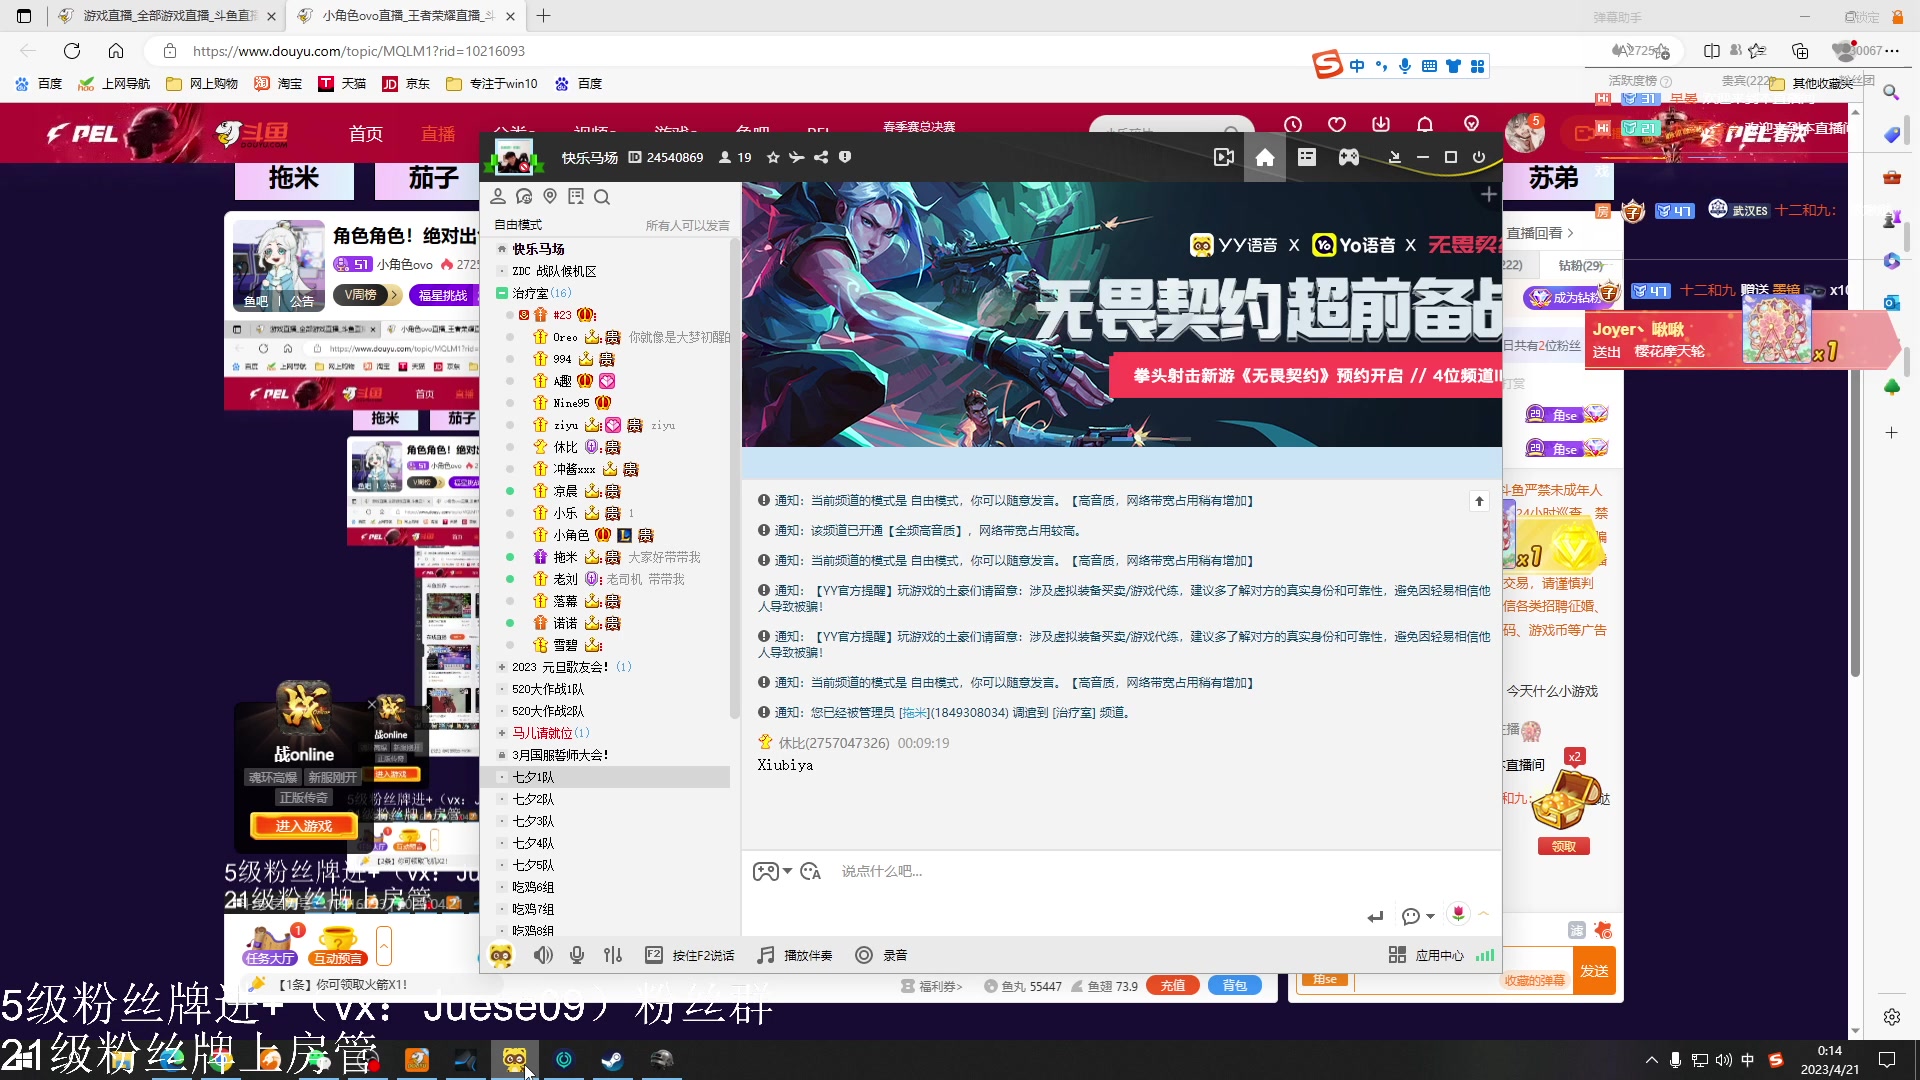Toggle the taskbar 中 IME indicator

coord(1748,1060)
